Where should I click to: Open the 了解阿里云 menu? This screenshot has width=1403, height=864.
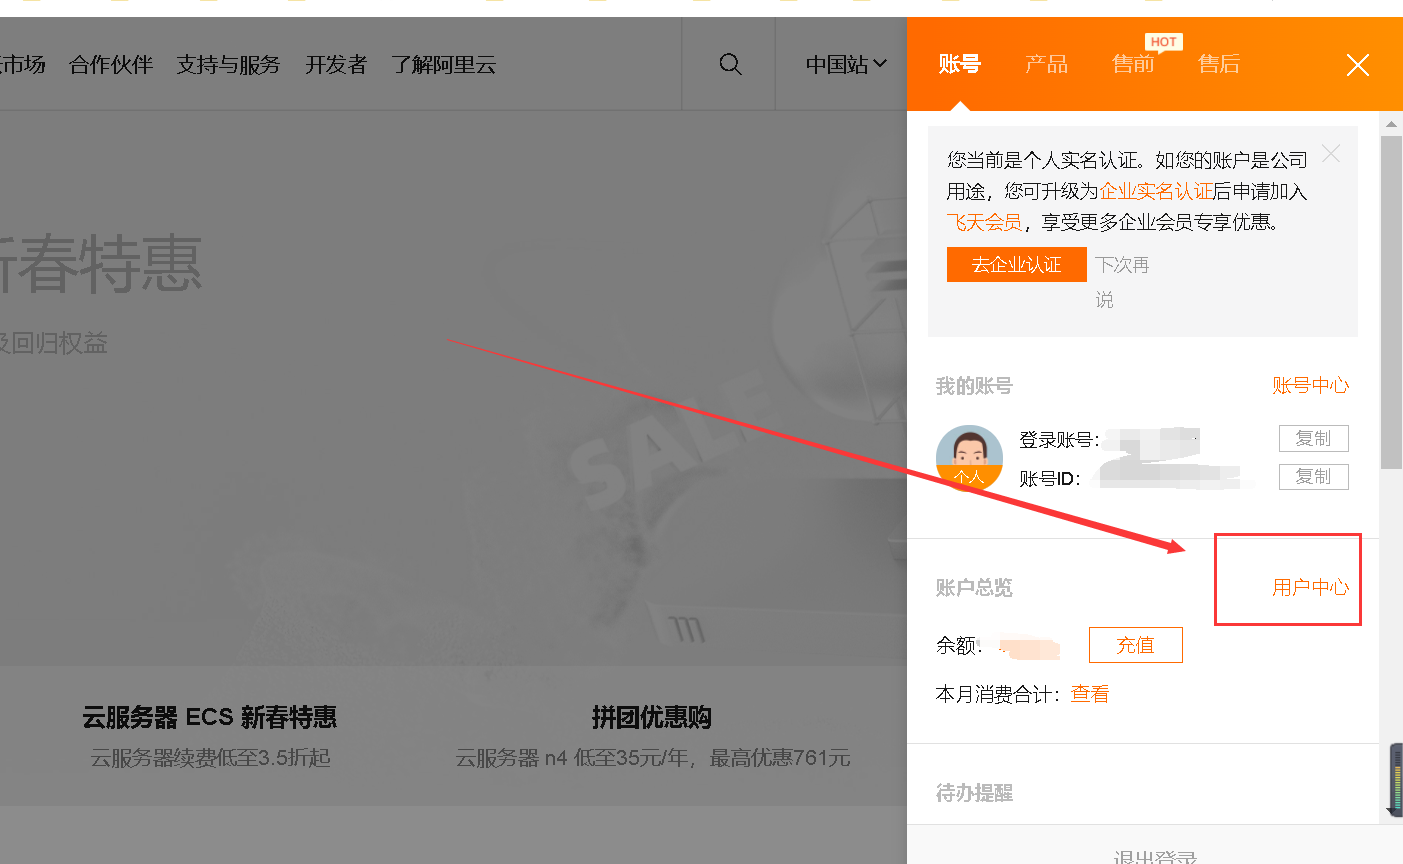point(444,65)
